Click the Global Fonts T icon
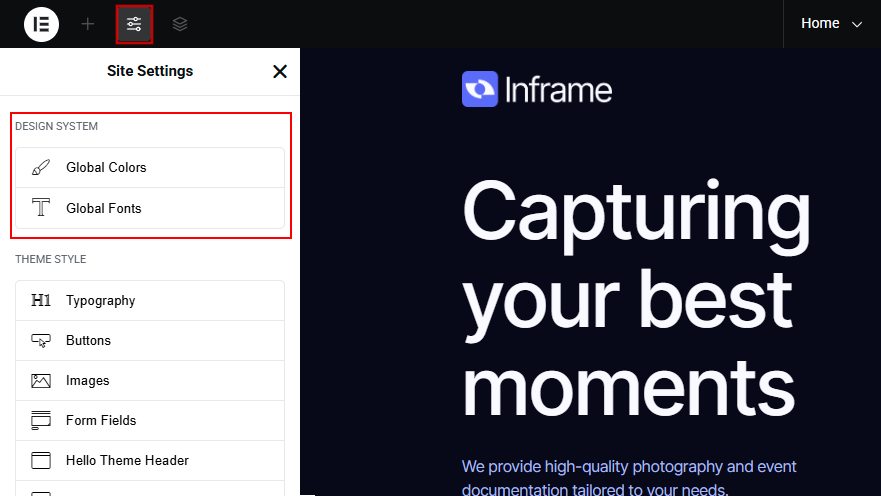Image resolution: width=881 pixels, height=496 pixels. tap(41, 208)
